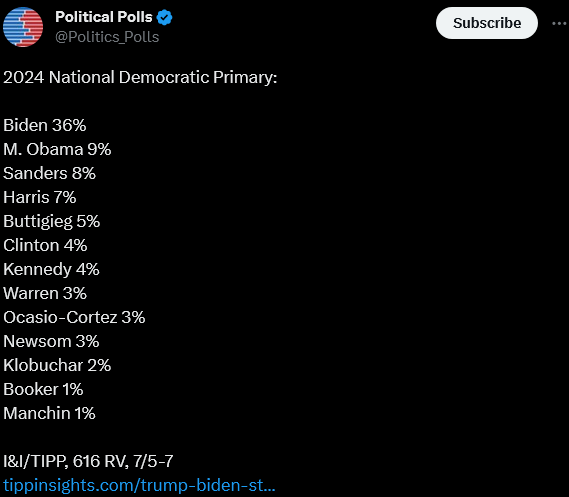
Task: Click the 'Sanders 8%' line
Action: pos(49,173)
